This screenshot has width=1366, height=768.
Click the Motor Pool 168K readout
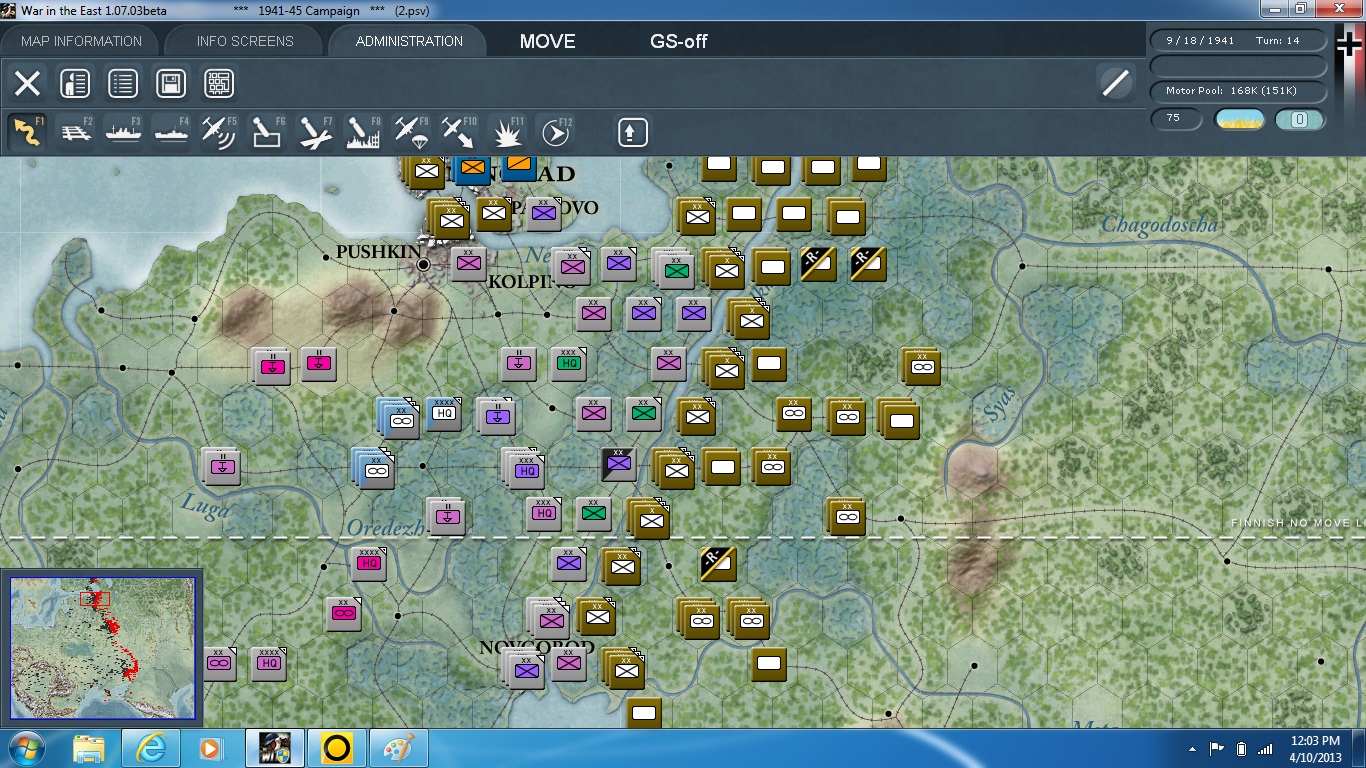[1239, 91]
